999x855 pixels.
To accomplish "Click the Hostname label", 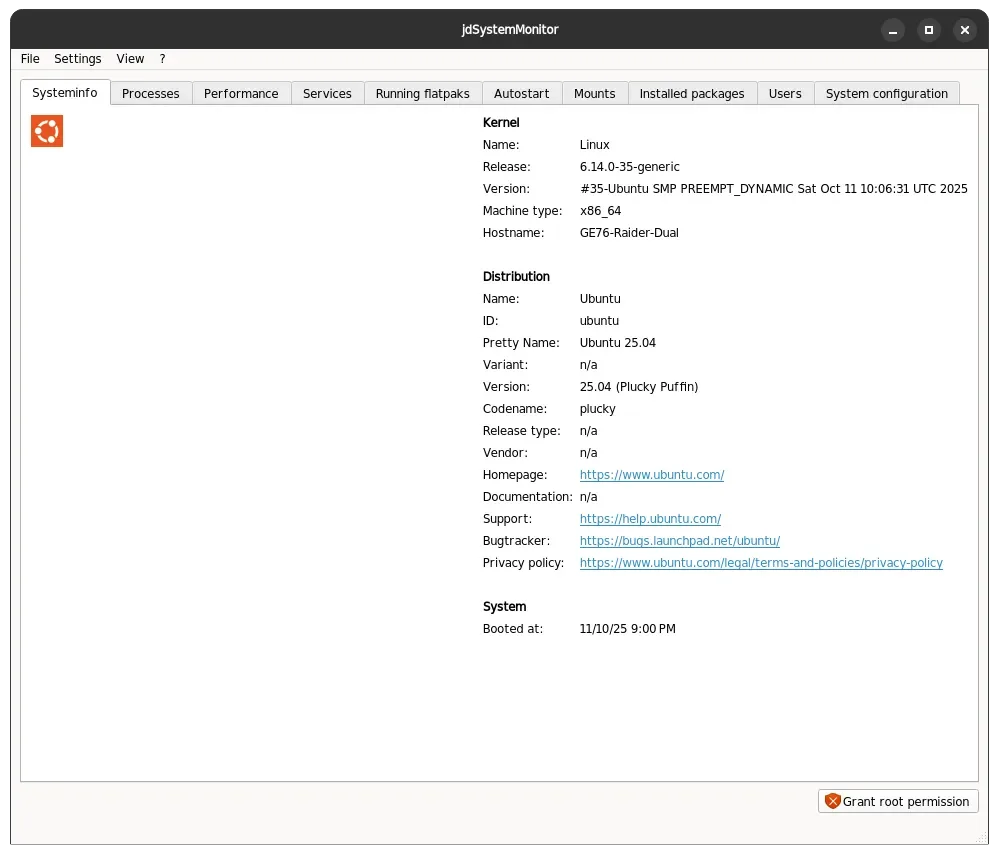I will (x=514, y=233).
